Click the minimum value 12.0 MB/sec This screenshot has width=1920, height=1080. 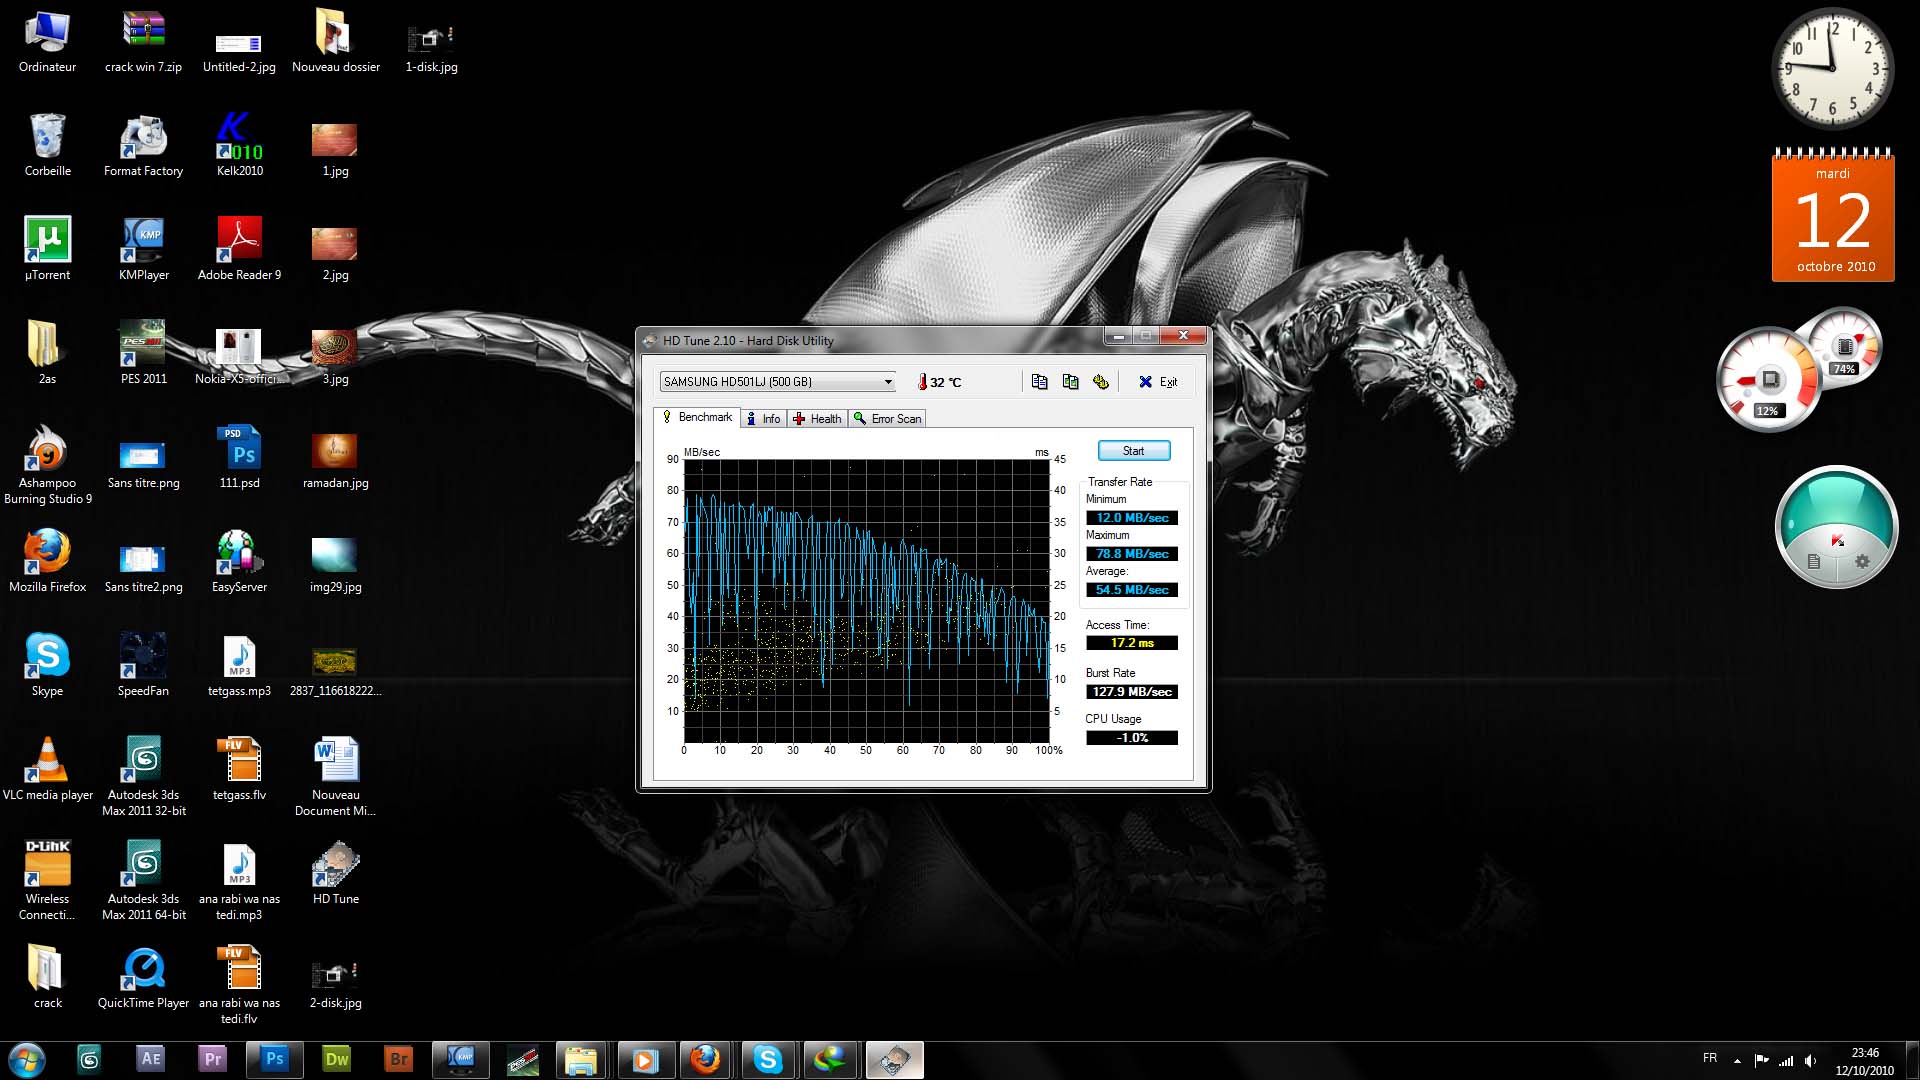tap(1132, 518)
